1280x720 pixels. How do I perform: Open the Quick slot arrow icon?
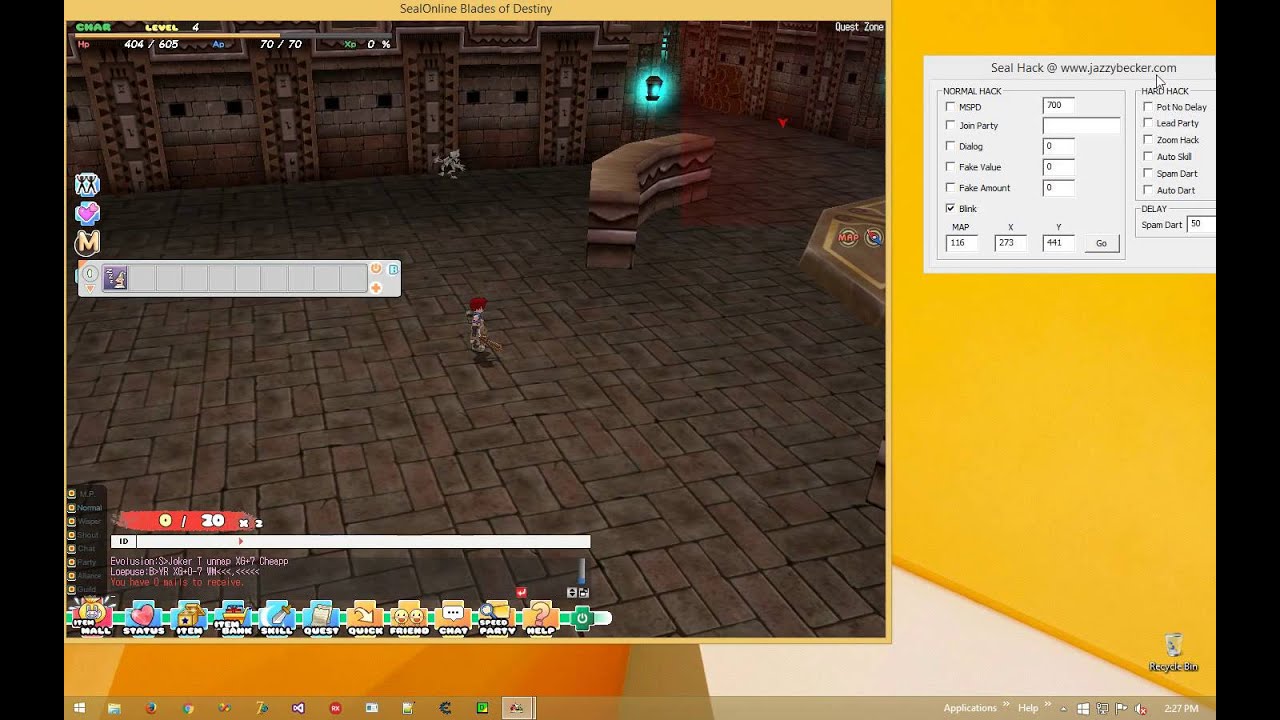(365, 617)
